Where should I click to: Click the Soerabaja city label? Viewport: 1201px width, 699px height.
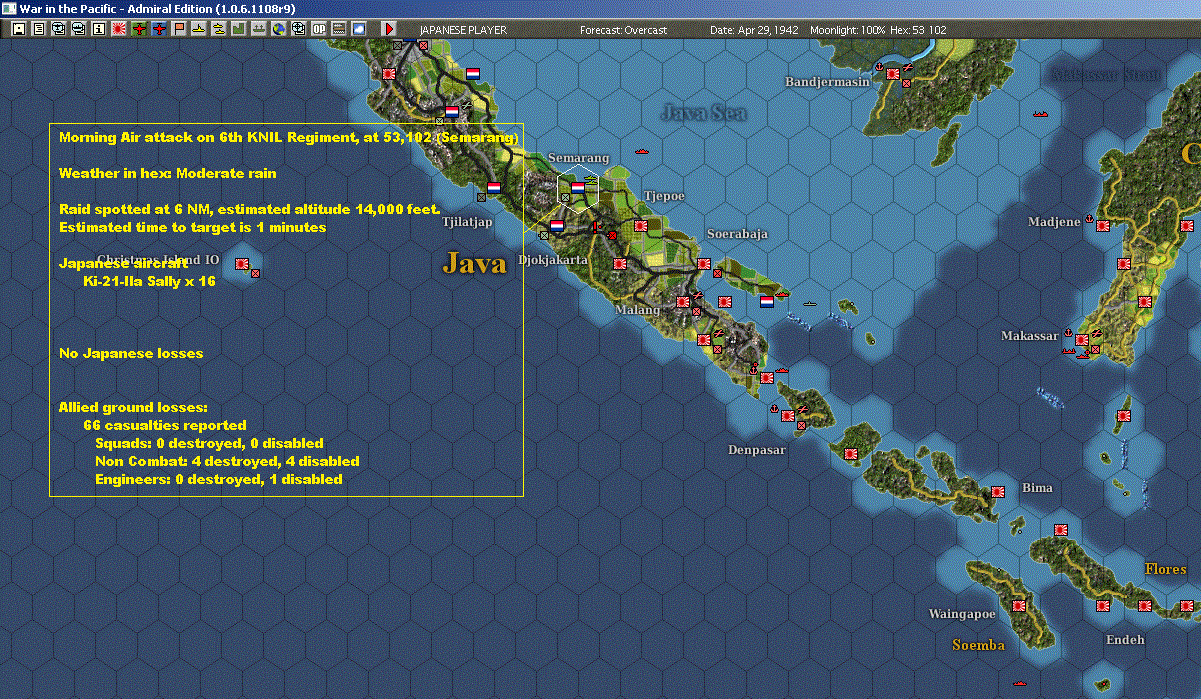point(737,234)
